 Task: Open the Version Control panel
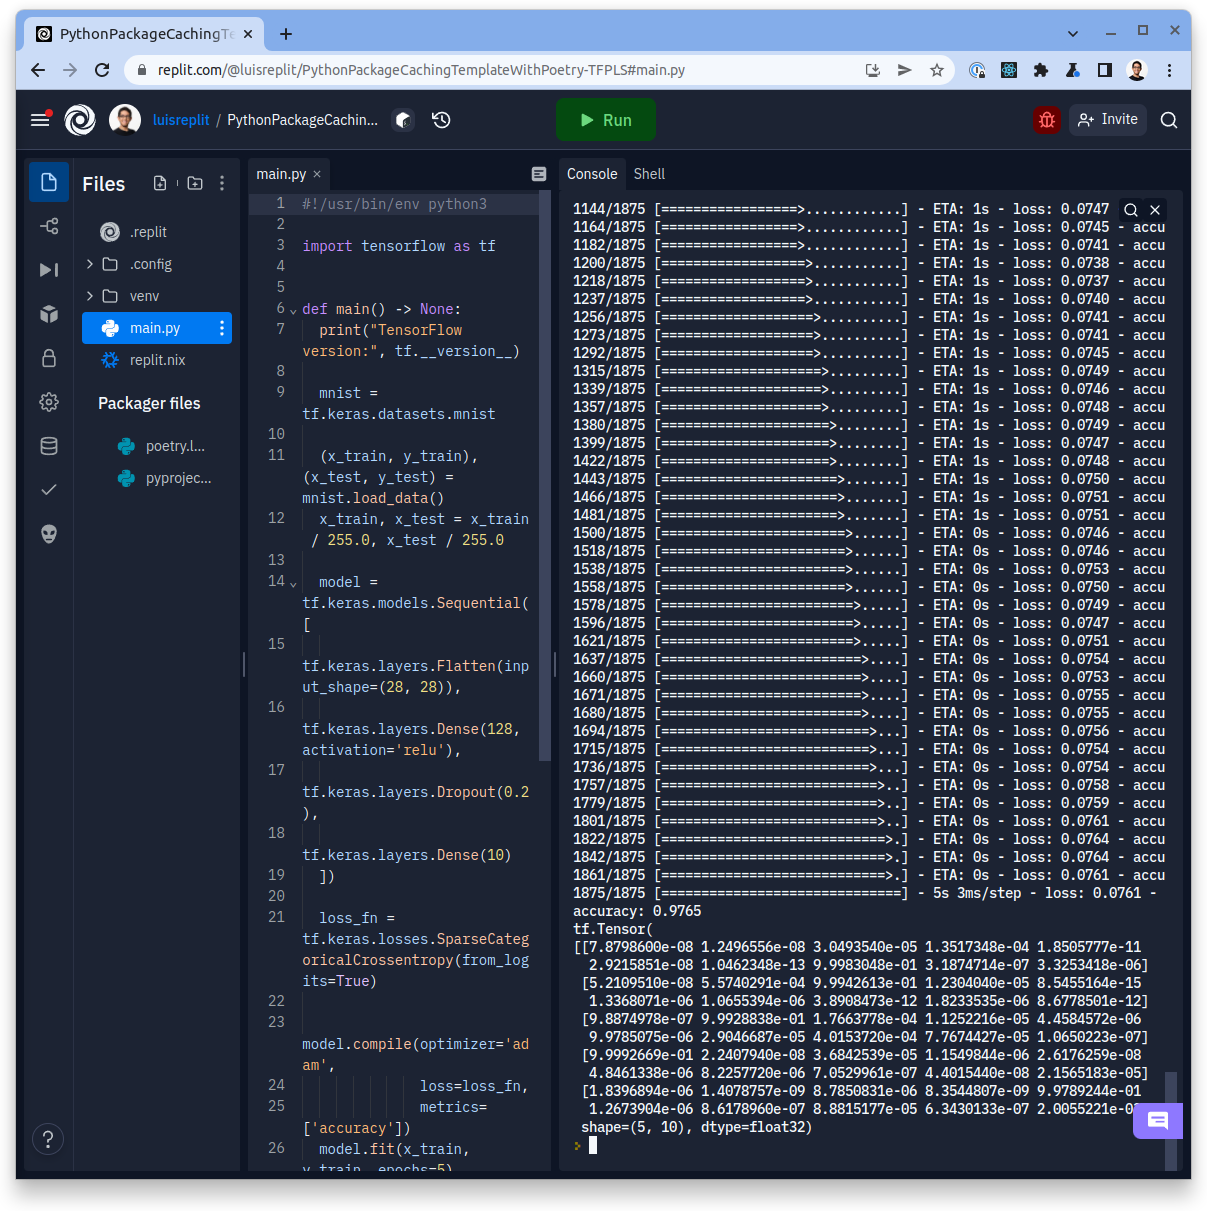(x=48, y=226)
